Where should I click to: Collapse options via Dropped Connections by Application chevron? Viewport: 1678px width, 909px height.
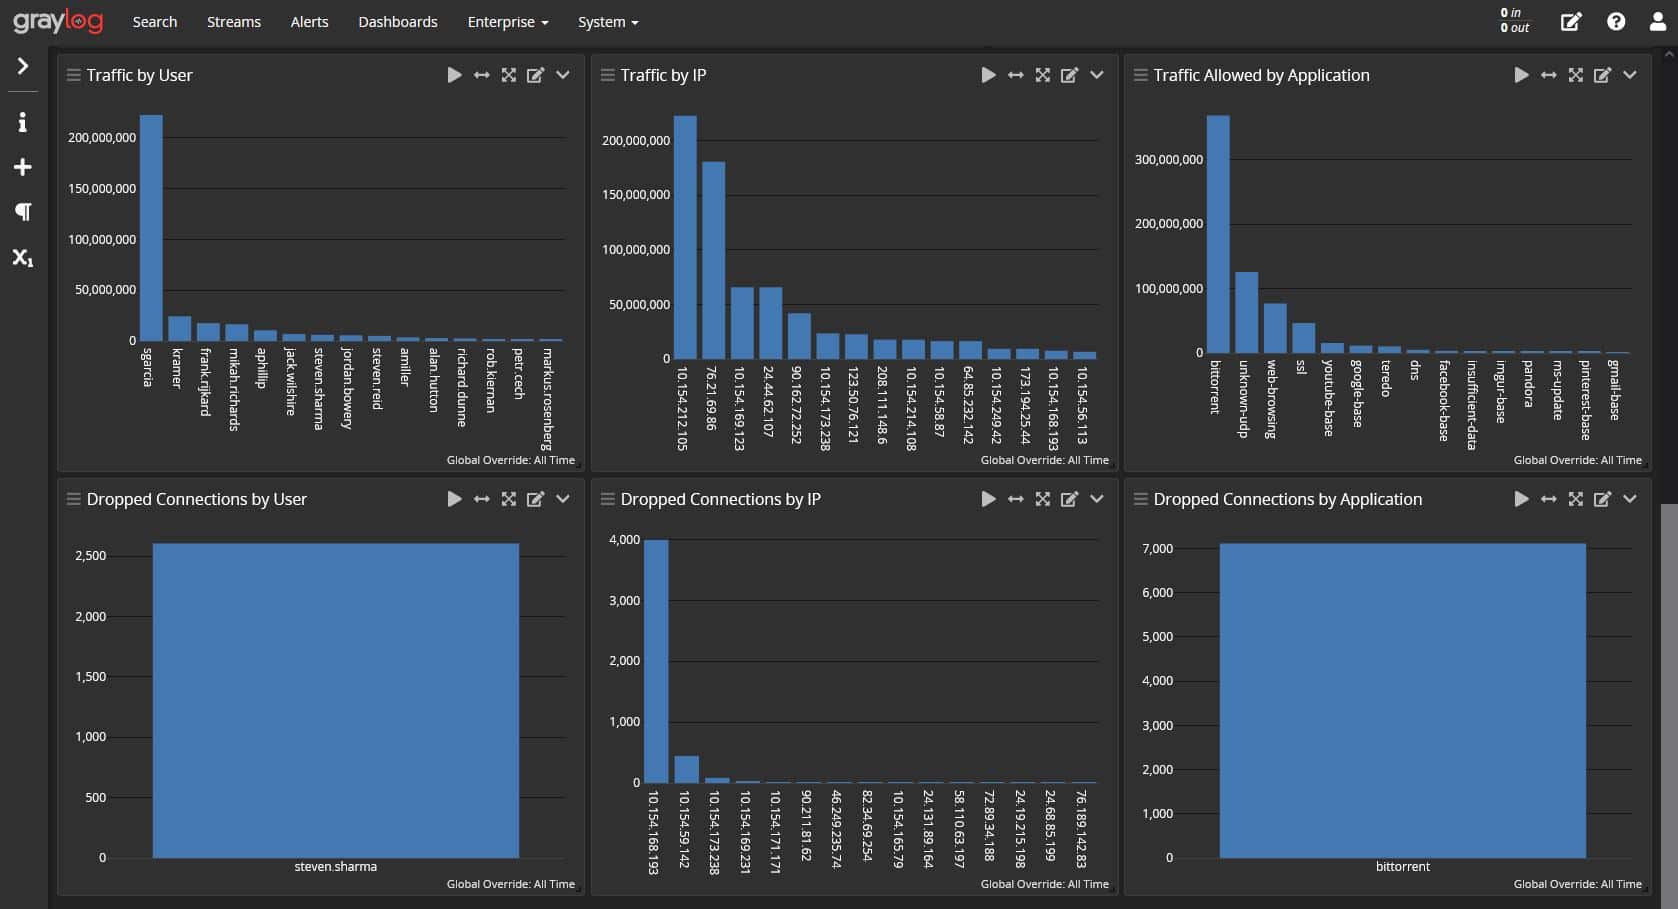[1631, 499]
